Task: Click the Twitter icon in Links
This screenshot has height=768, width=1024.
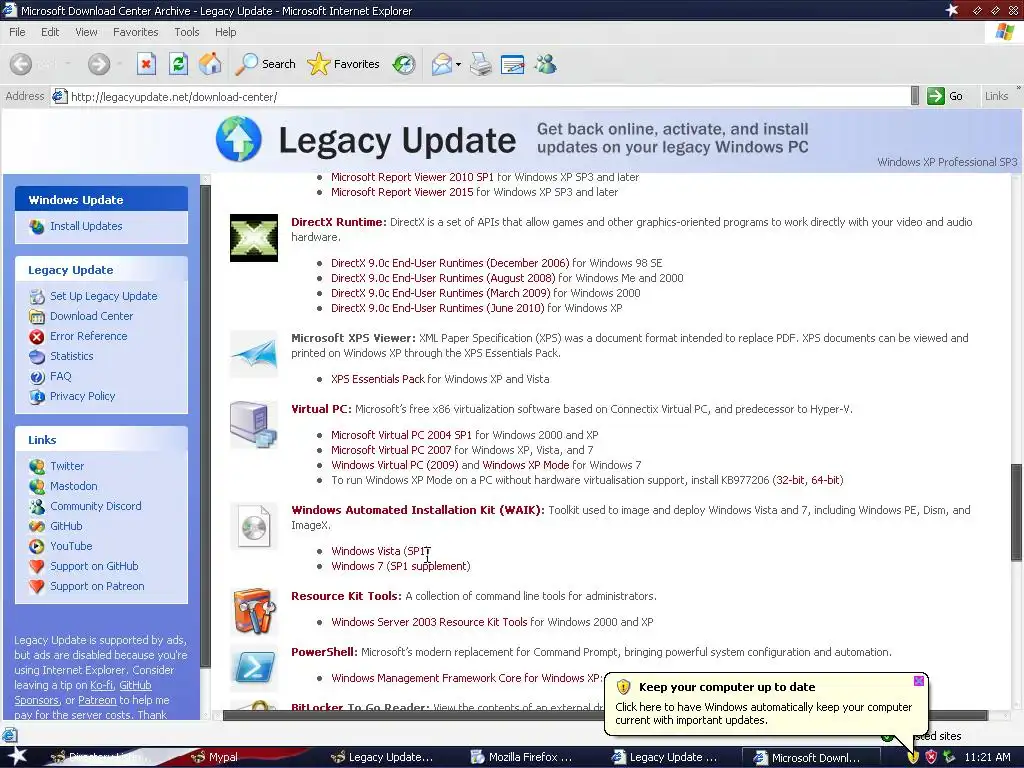Action: (x=37, y=466)
